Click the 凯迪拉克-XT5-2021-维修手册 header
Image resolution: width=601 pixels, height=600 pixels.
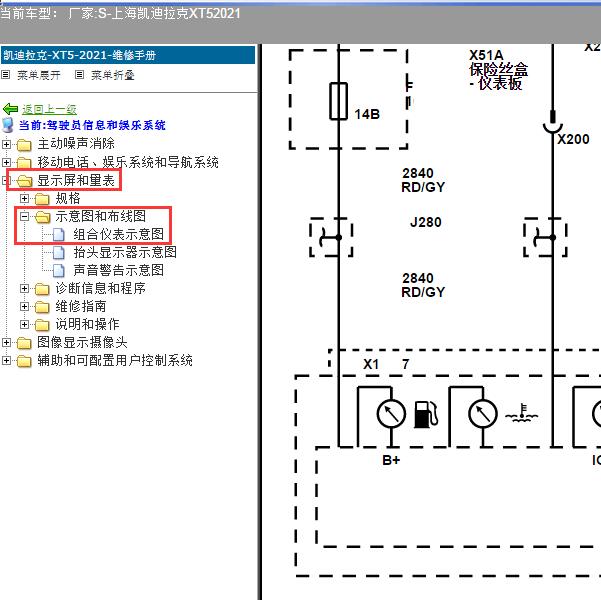(x=128, y=55)
